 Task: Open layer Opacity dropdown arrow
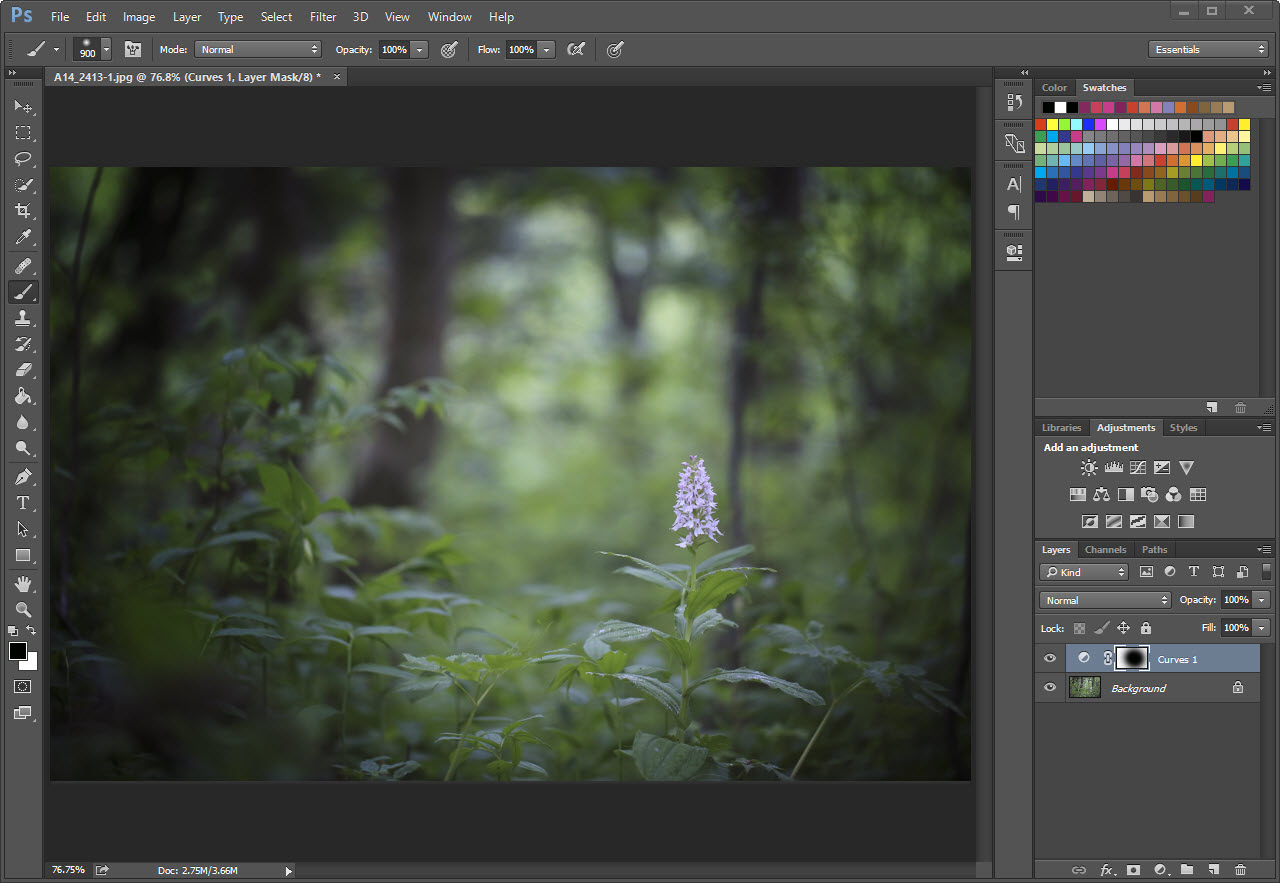[1262, 600]
